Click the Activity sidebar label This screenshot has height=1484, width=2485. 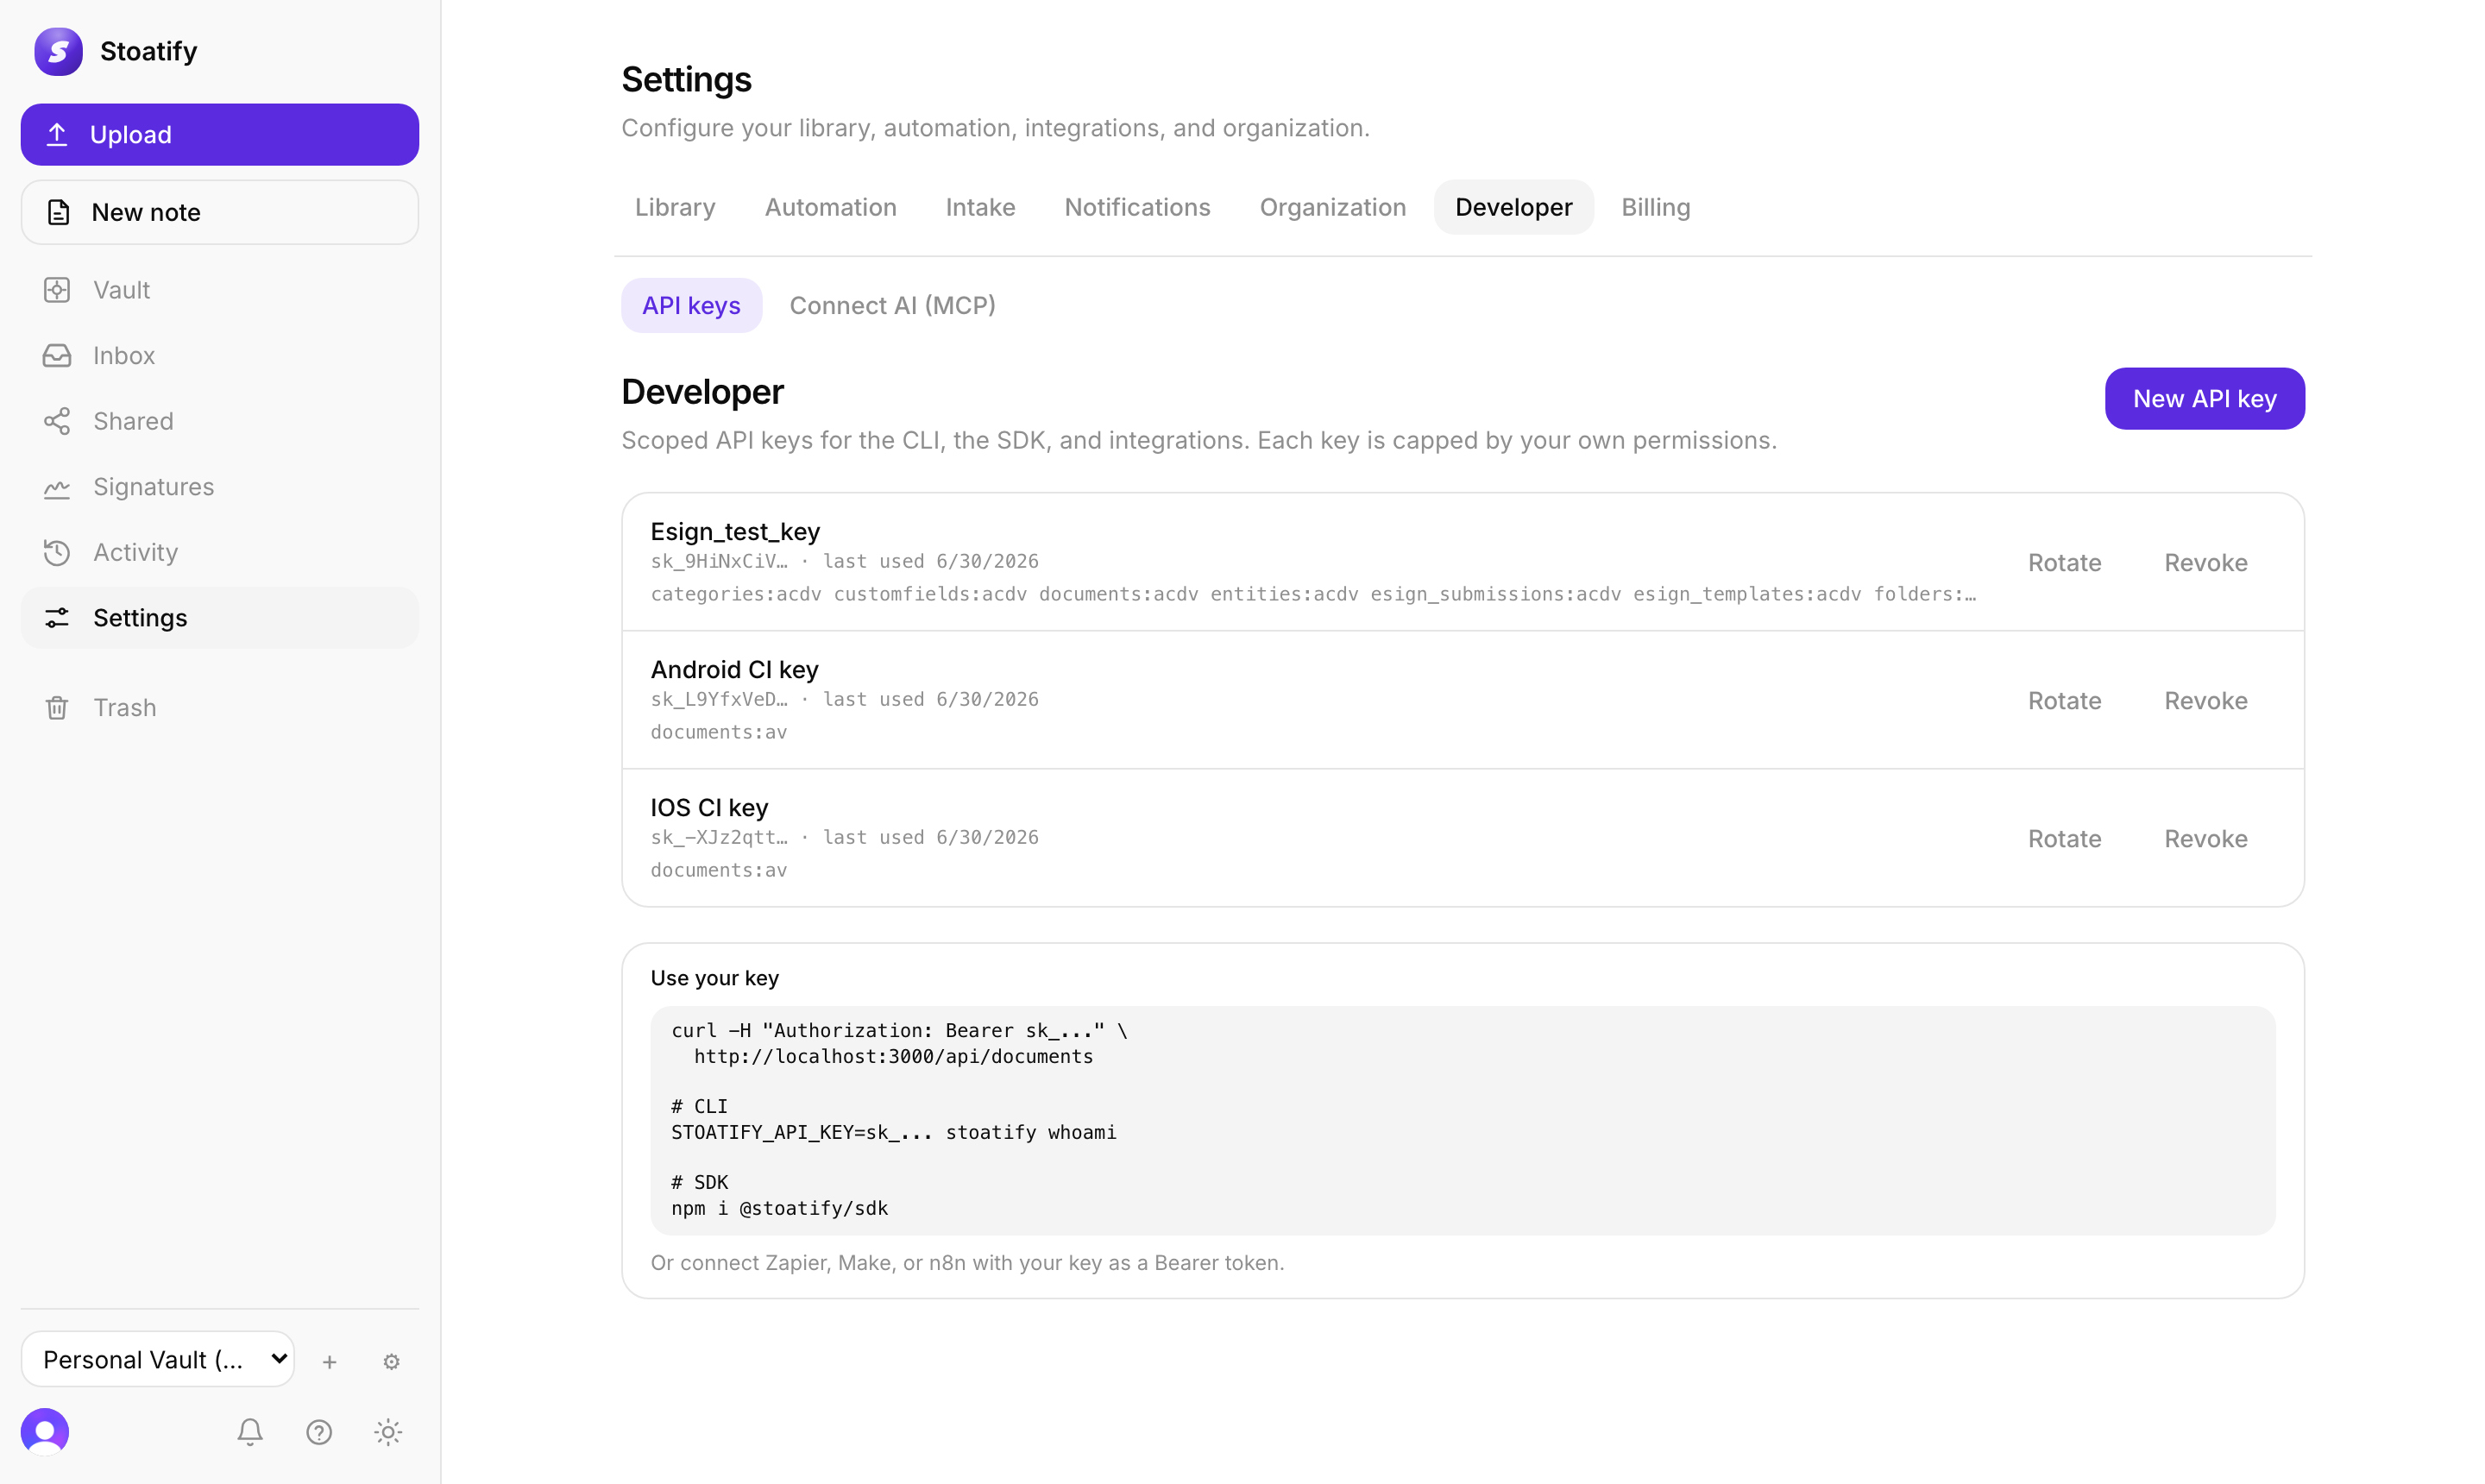tap(135, 552)
